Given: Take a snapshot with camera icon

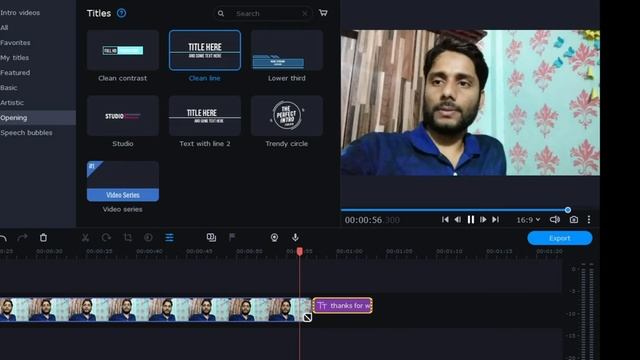Looking at the screenshot, I should pos(573,220).
